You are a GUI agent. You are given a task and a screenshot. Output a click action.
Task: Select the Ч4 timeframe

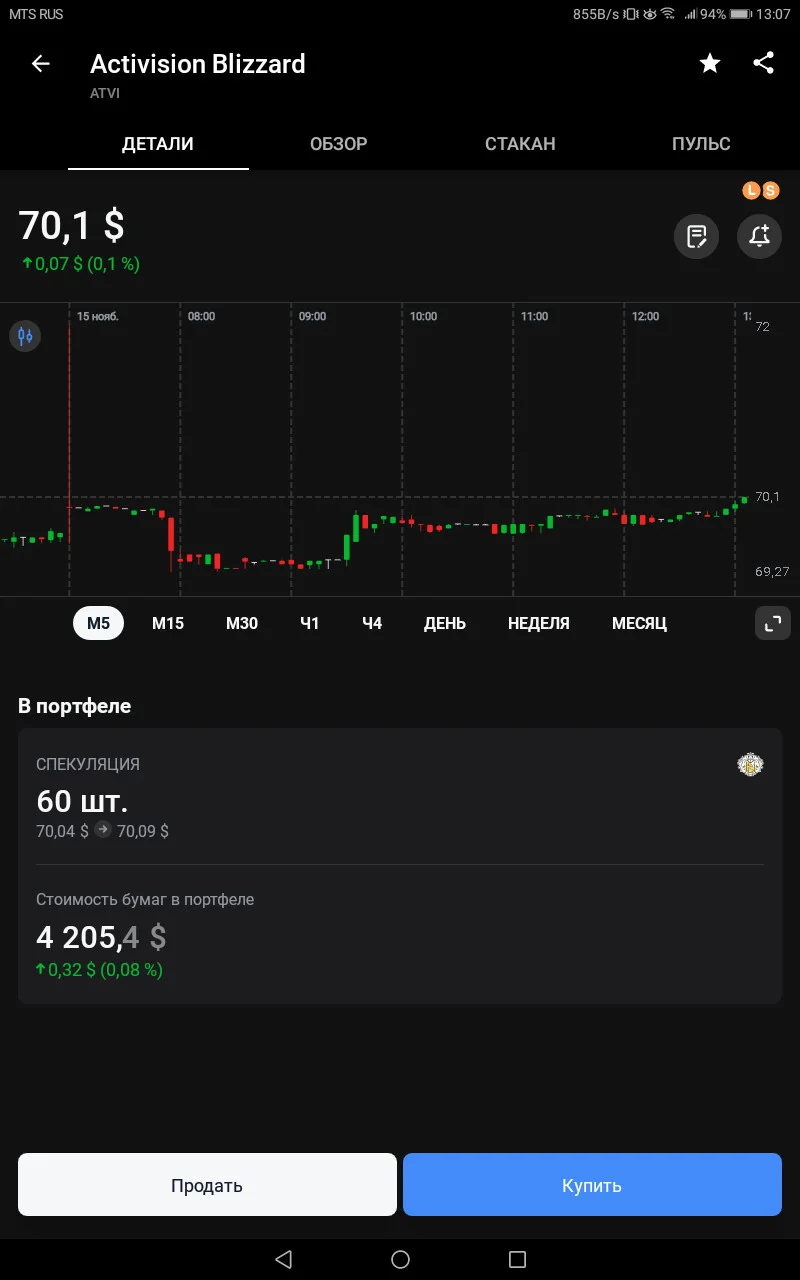372,623
